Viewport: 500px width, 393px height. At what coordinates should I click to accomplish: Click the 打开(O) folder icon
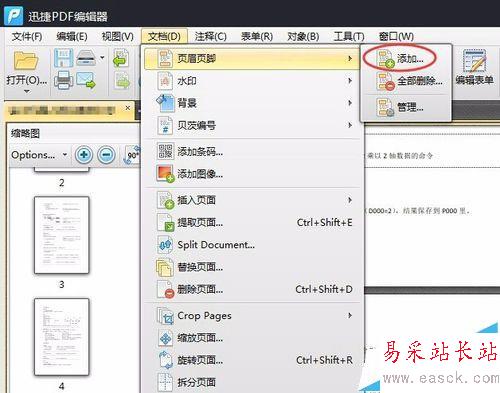click(x=26, y=61)
